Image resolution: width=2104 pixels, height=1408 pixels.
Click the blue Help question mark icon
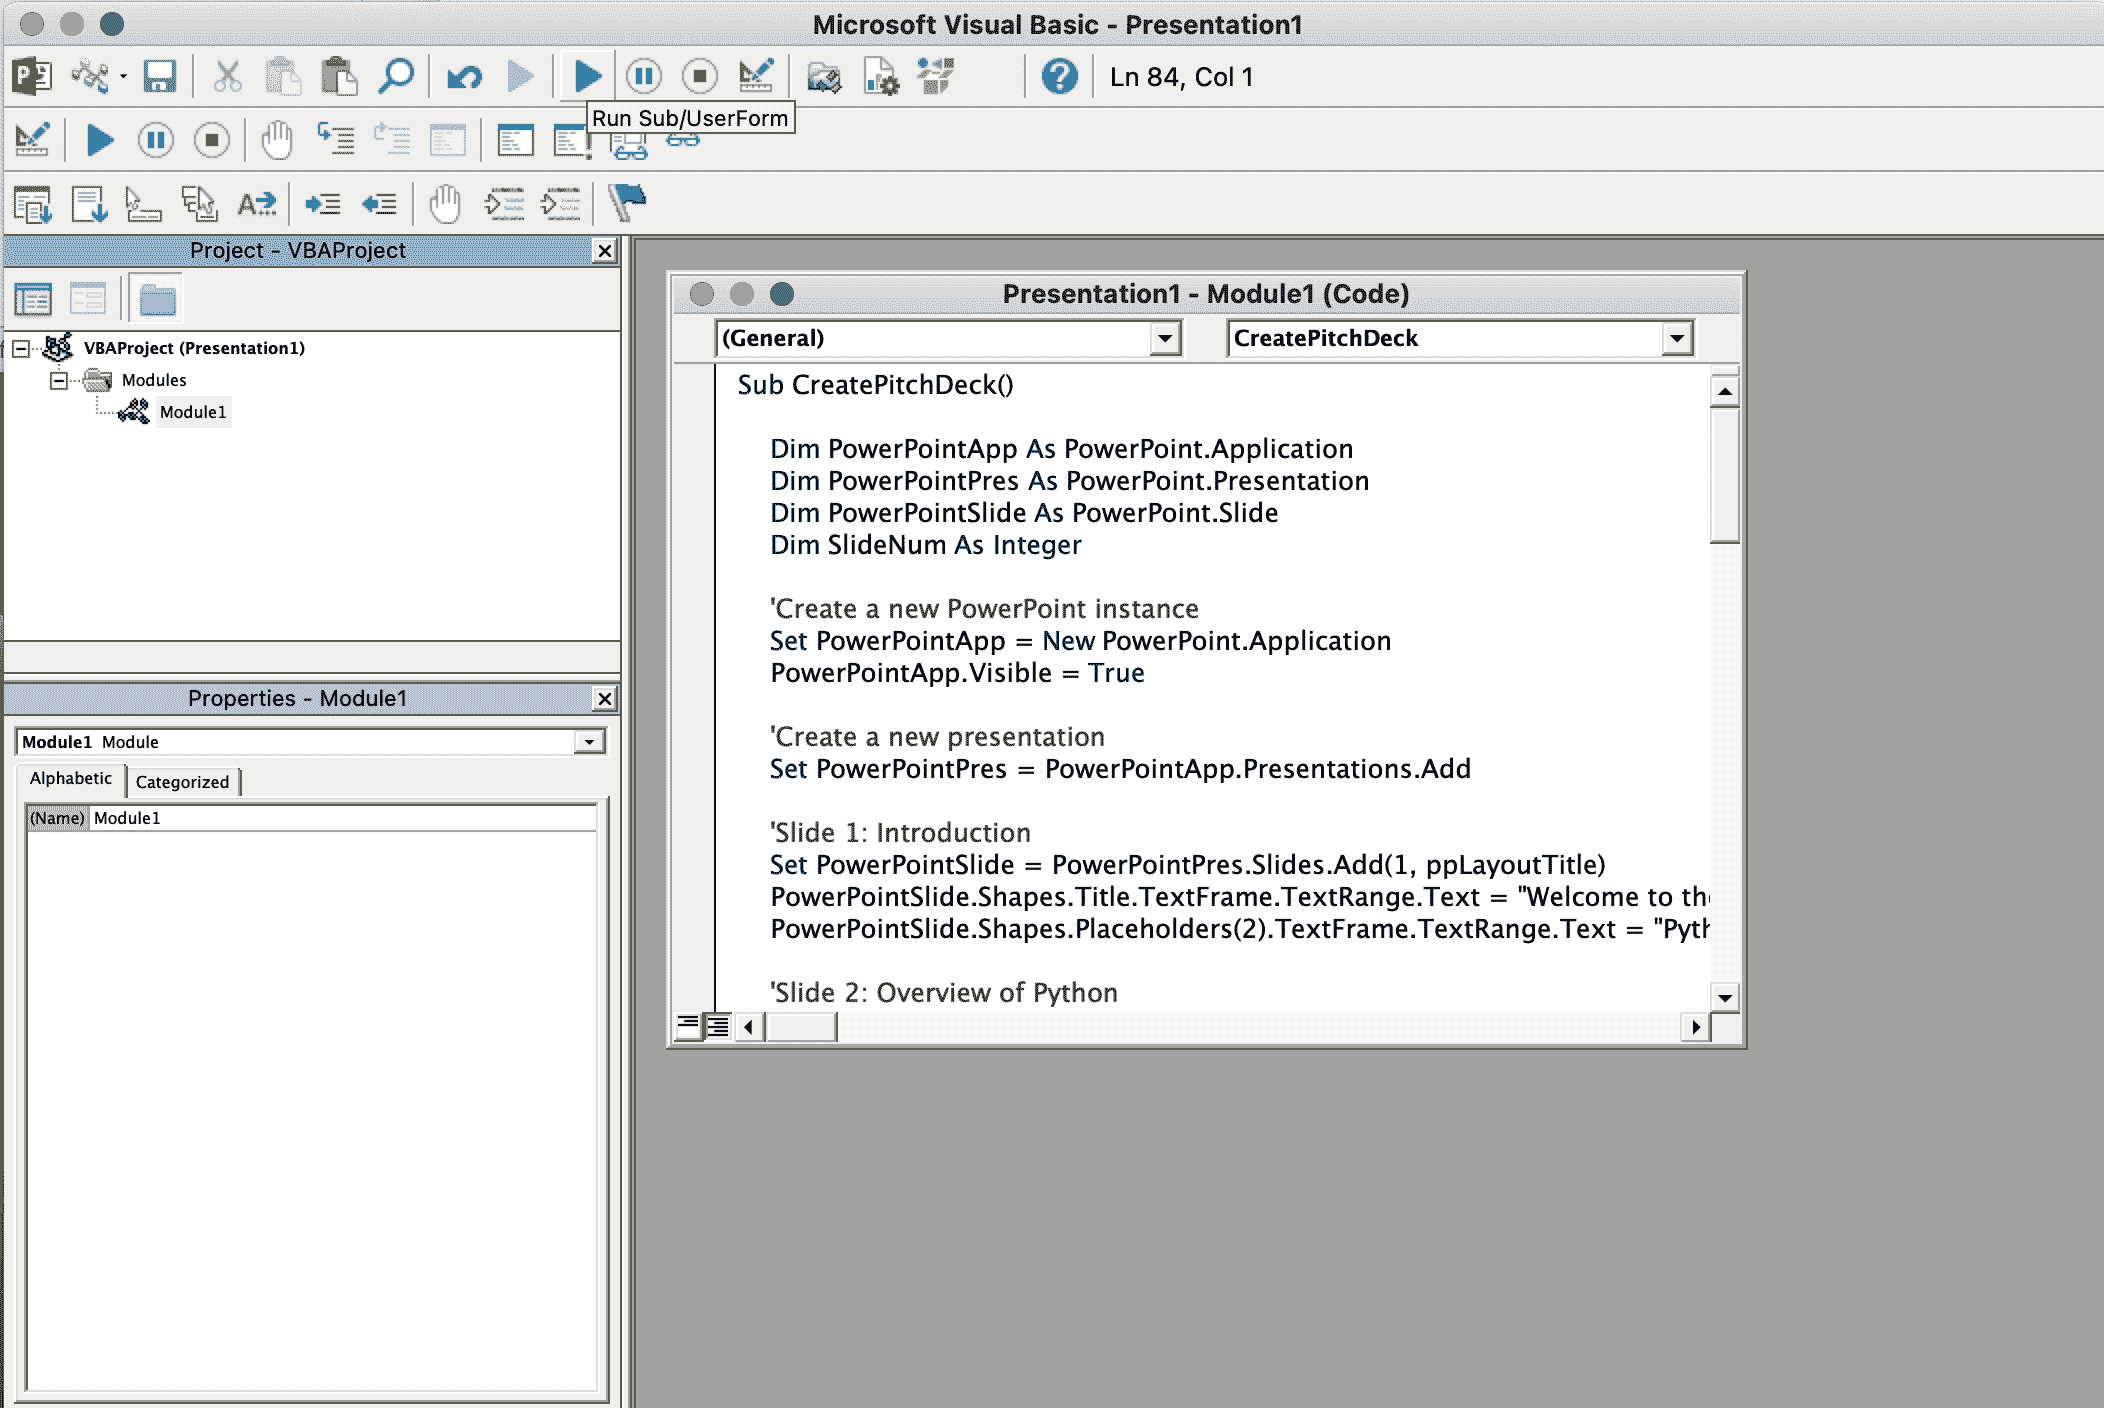(1059, 76)
